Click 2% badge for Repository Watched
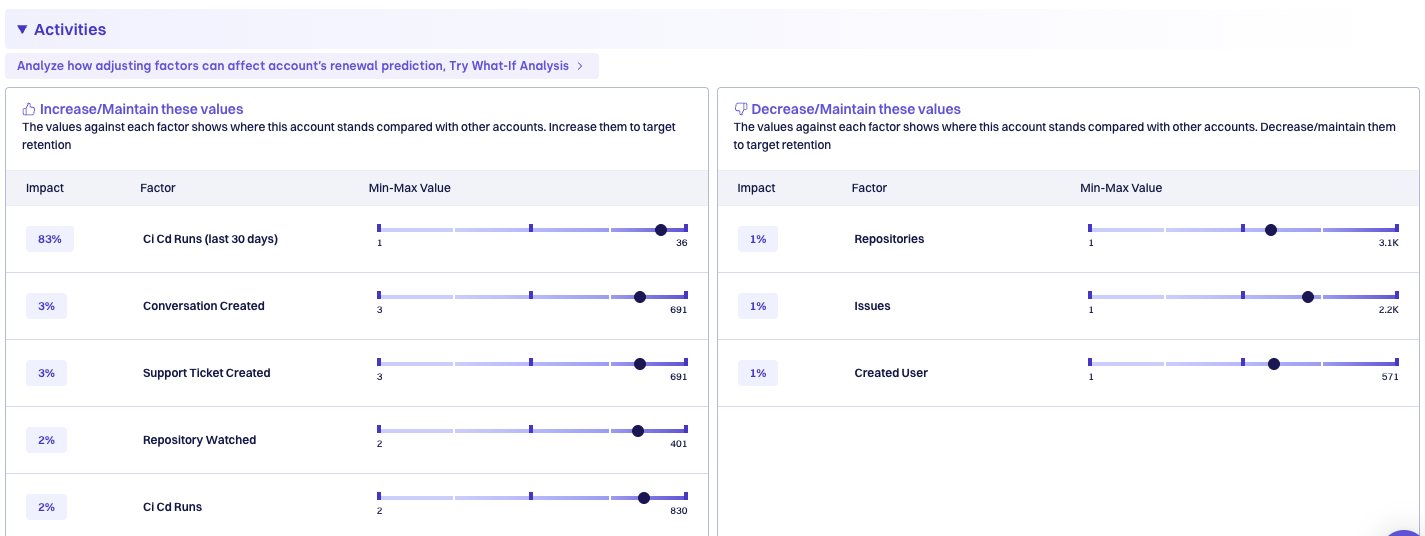The image size is (1425, 536). (46, 440)
